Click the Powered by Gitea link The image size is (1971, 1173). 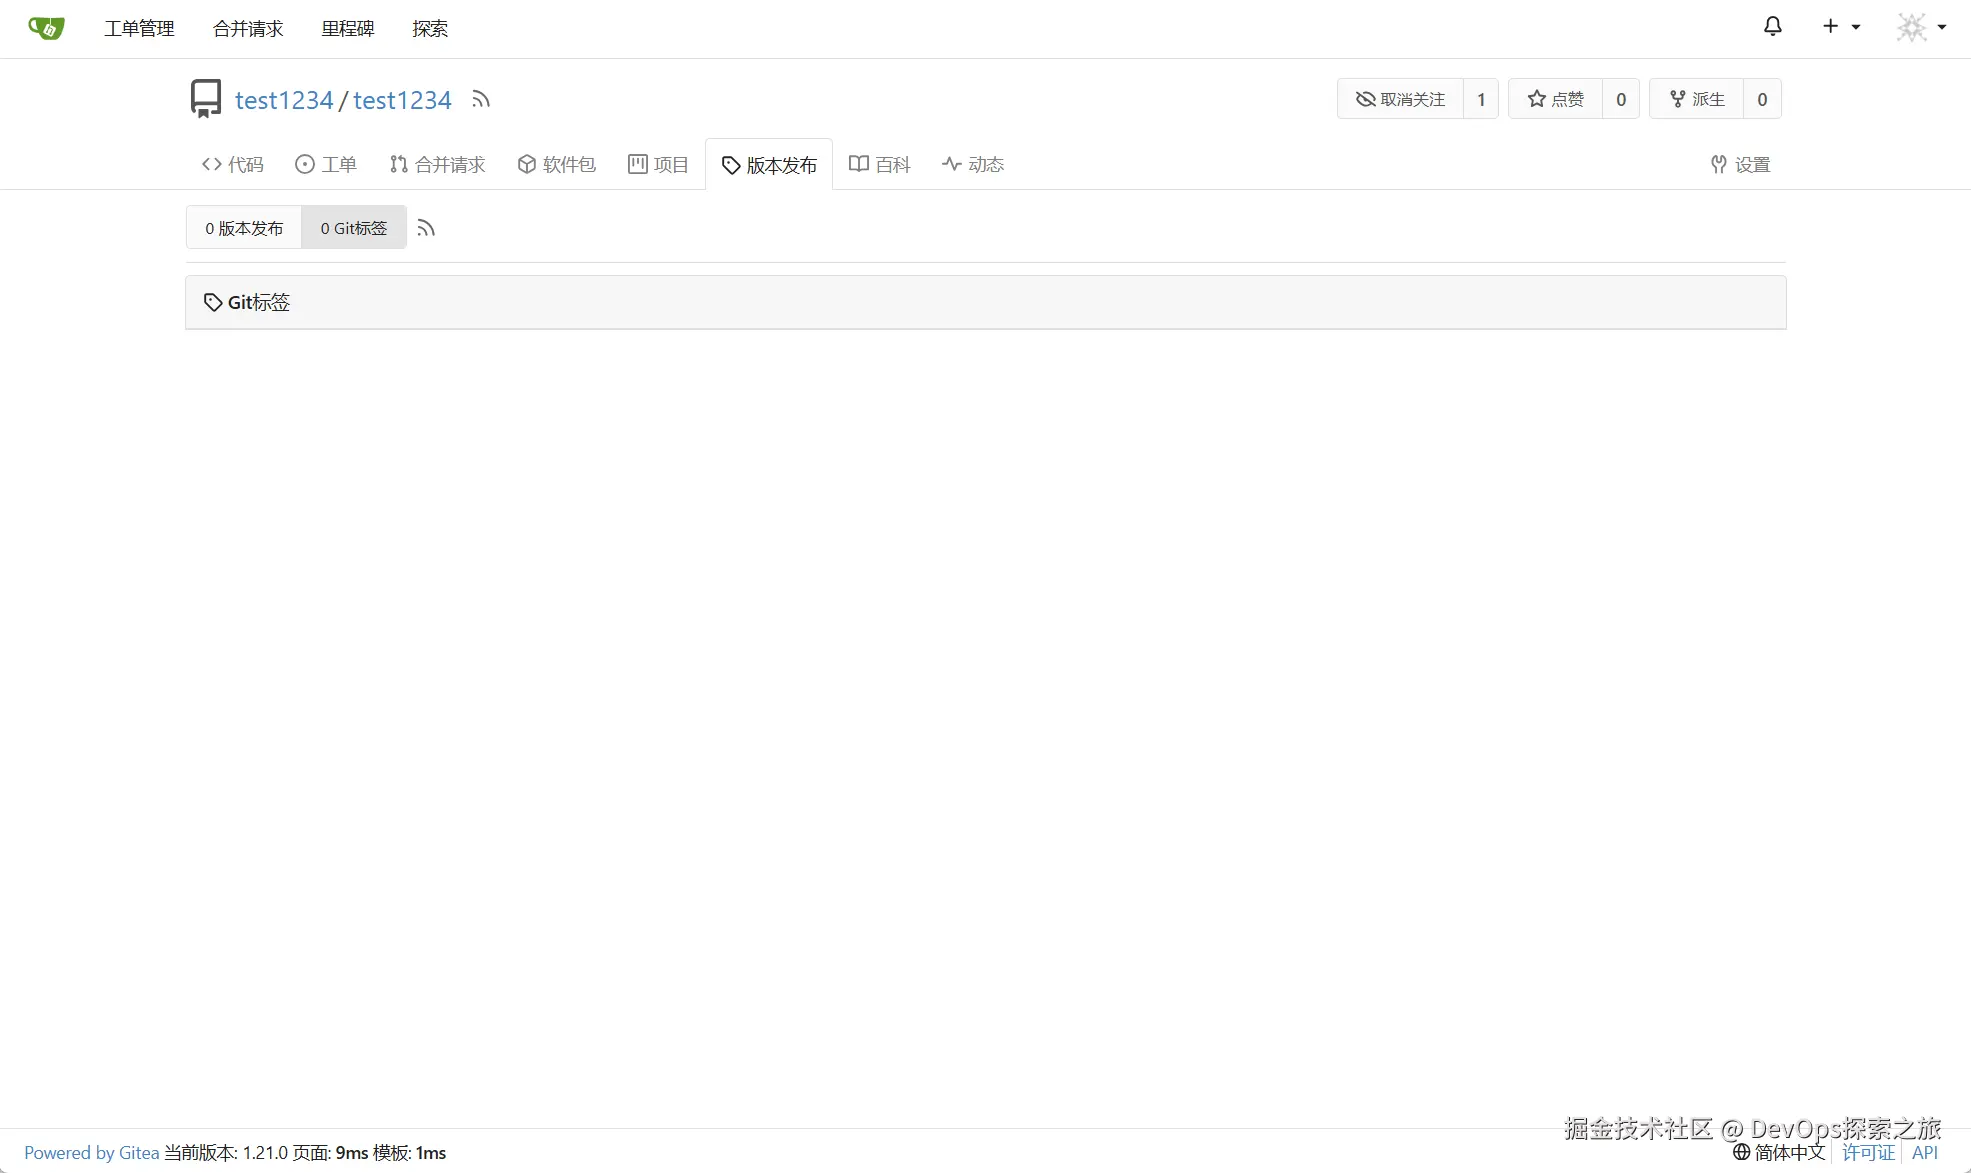click(92, 1152)
